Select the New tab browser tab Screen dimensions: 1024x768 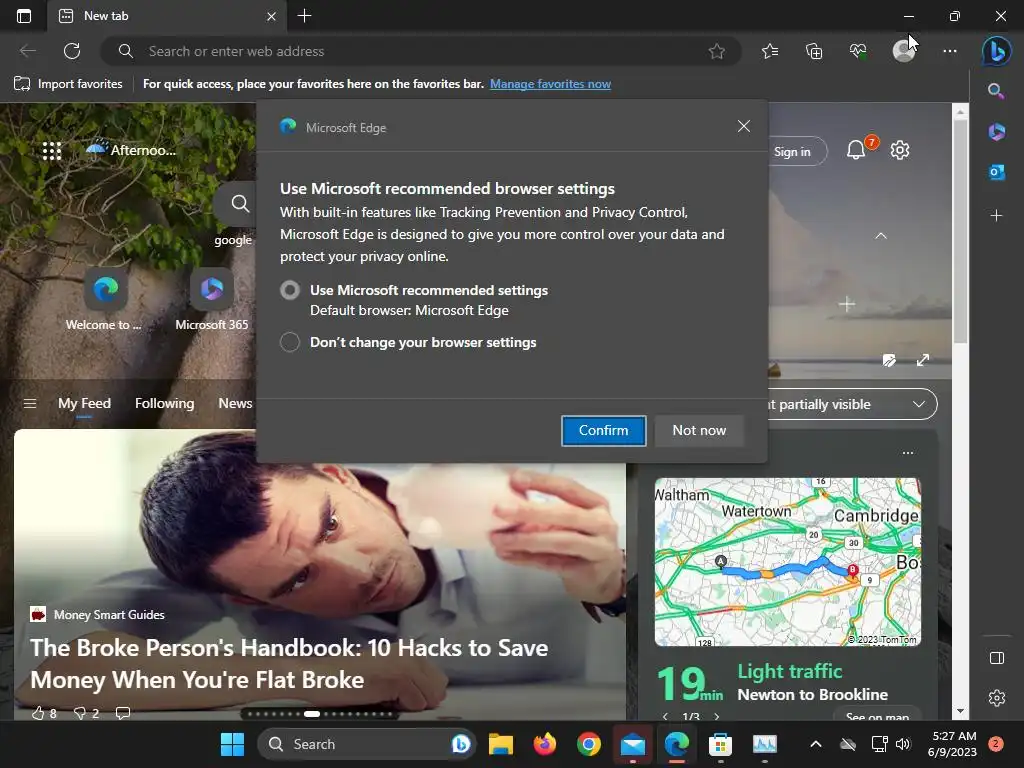click(167, 16)
